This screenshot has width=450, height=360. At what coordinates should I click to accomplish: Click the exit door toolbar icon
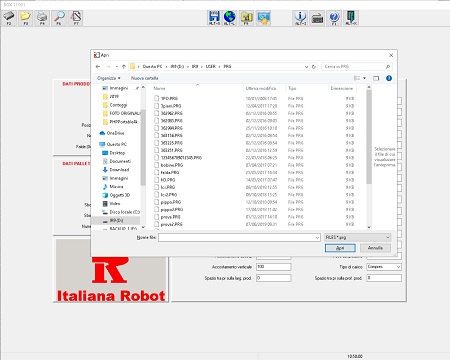pyautogui.click(x=351, y=18)
